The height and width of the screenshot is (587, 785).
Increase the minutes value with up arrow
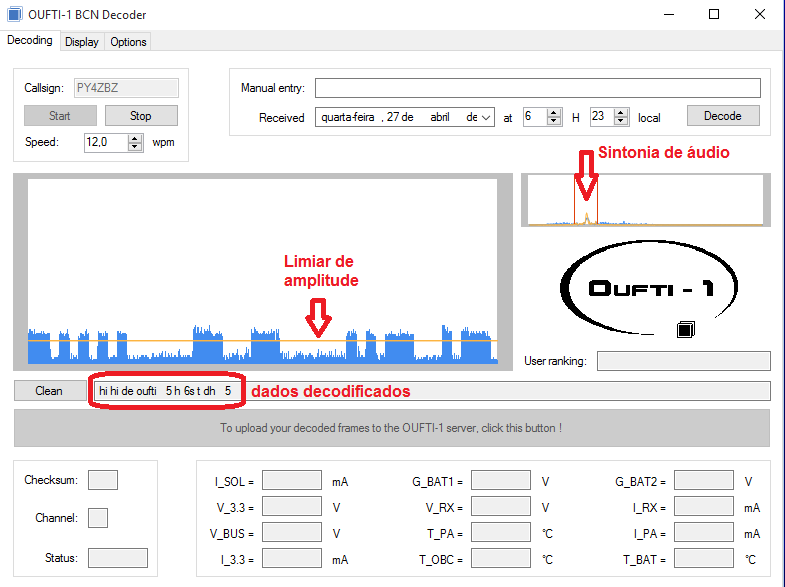(x=621, y=113)
